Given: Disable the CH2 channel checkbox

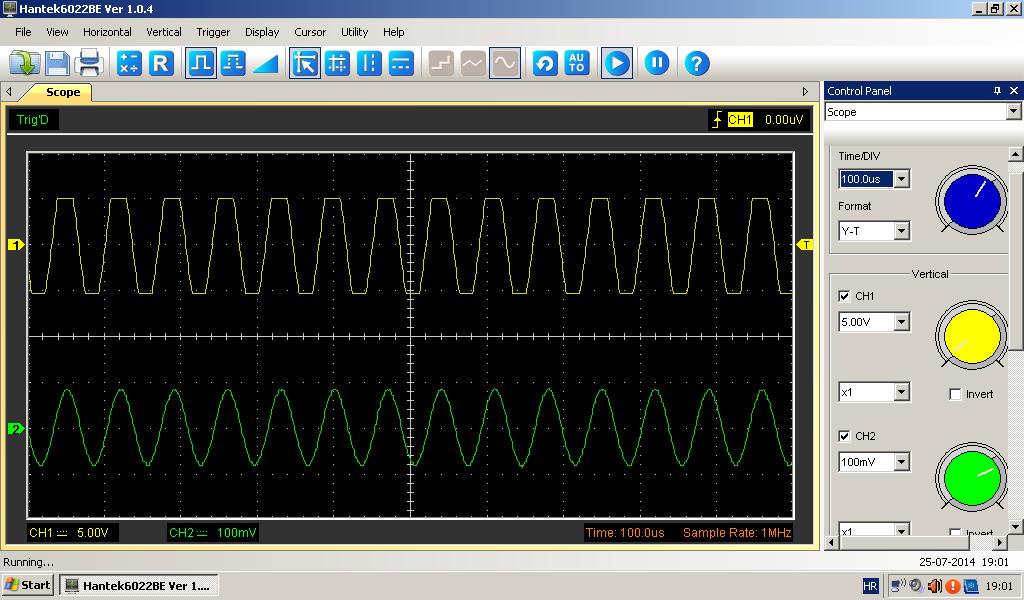Looking at the screenshot, I should [844, 436].
